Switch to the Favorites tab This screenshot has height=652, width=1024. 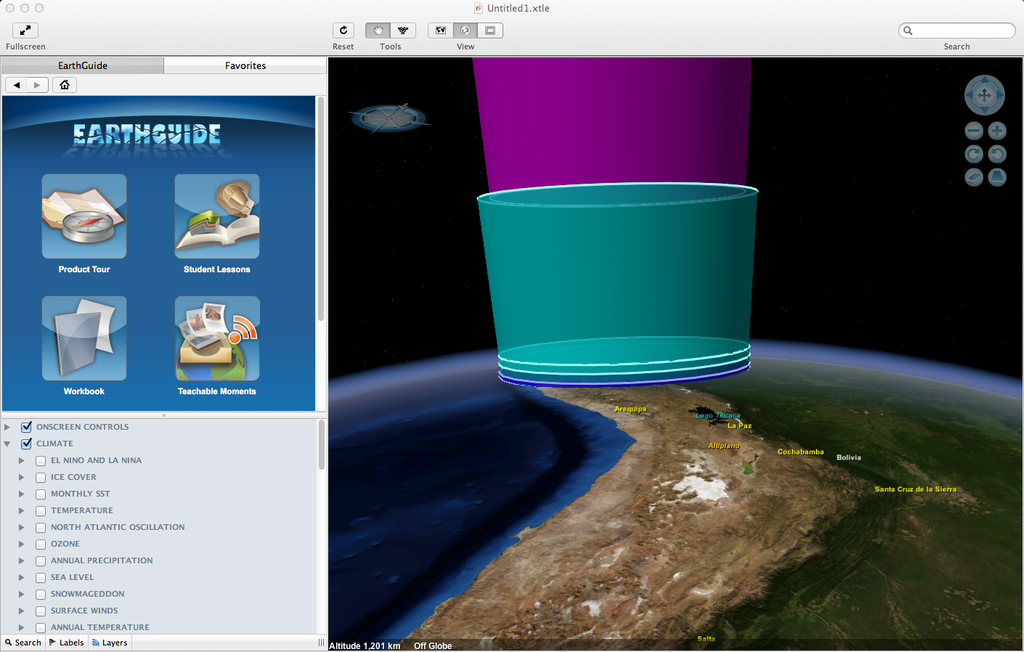[x=245, y=66]
